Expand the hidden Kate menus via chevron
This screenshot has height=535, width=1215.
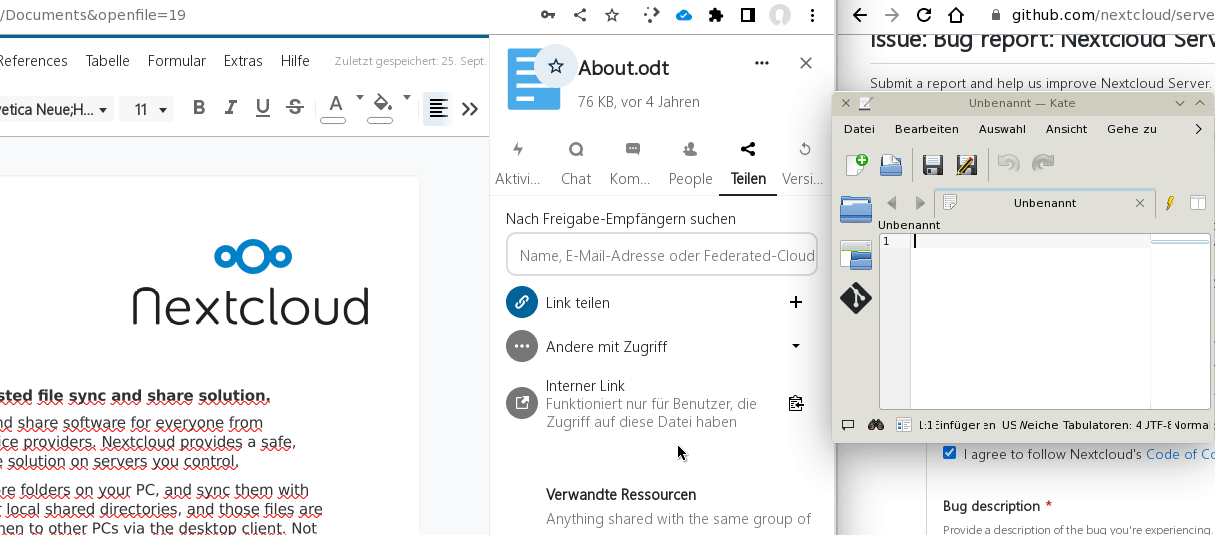(1198, 129)
